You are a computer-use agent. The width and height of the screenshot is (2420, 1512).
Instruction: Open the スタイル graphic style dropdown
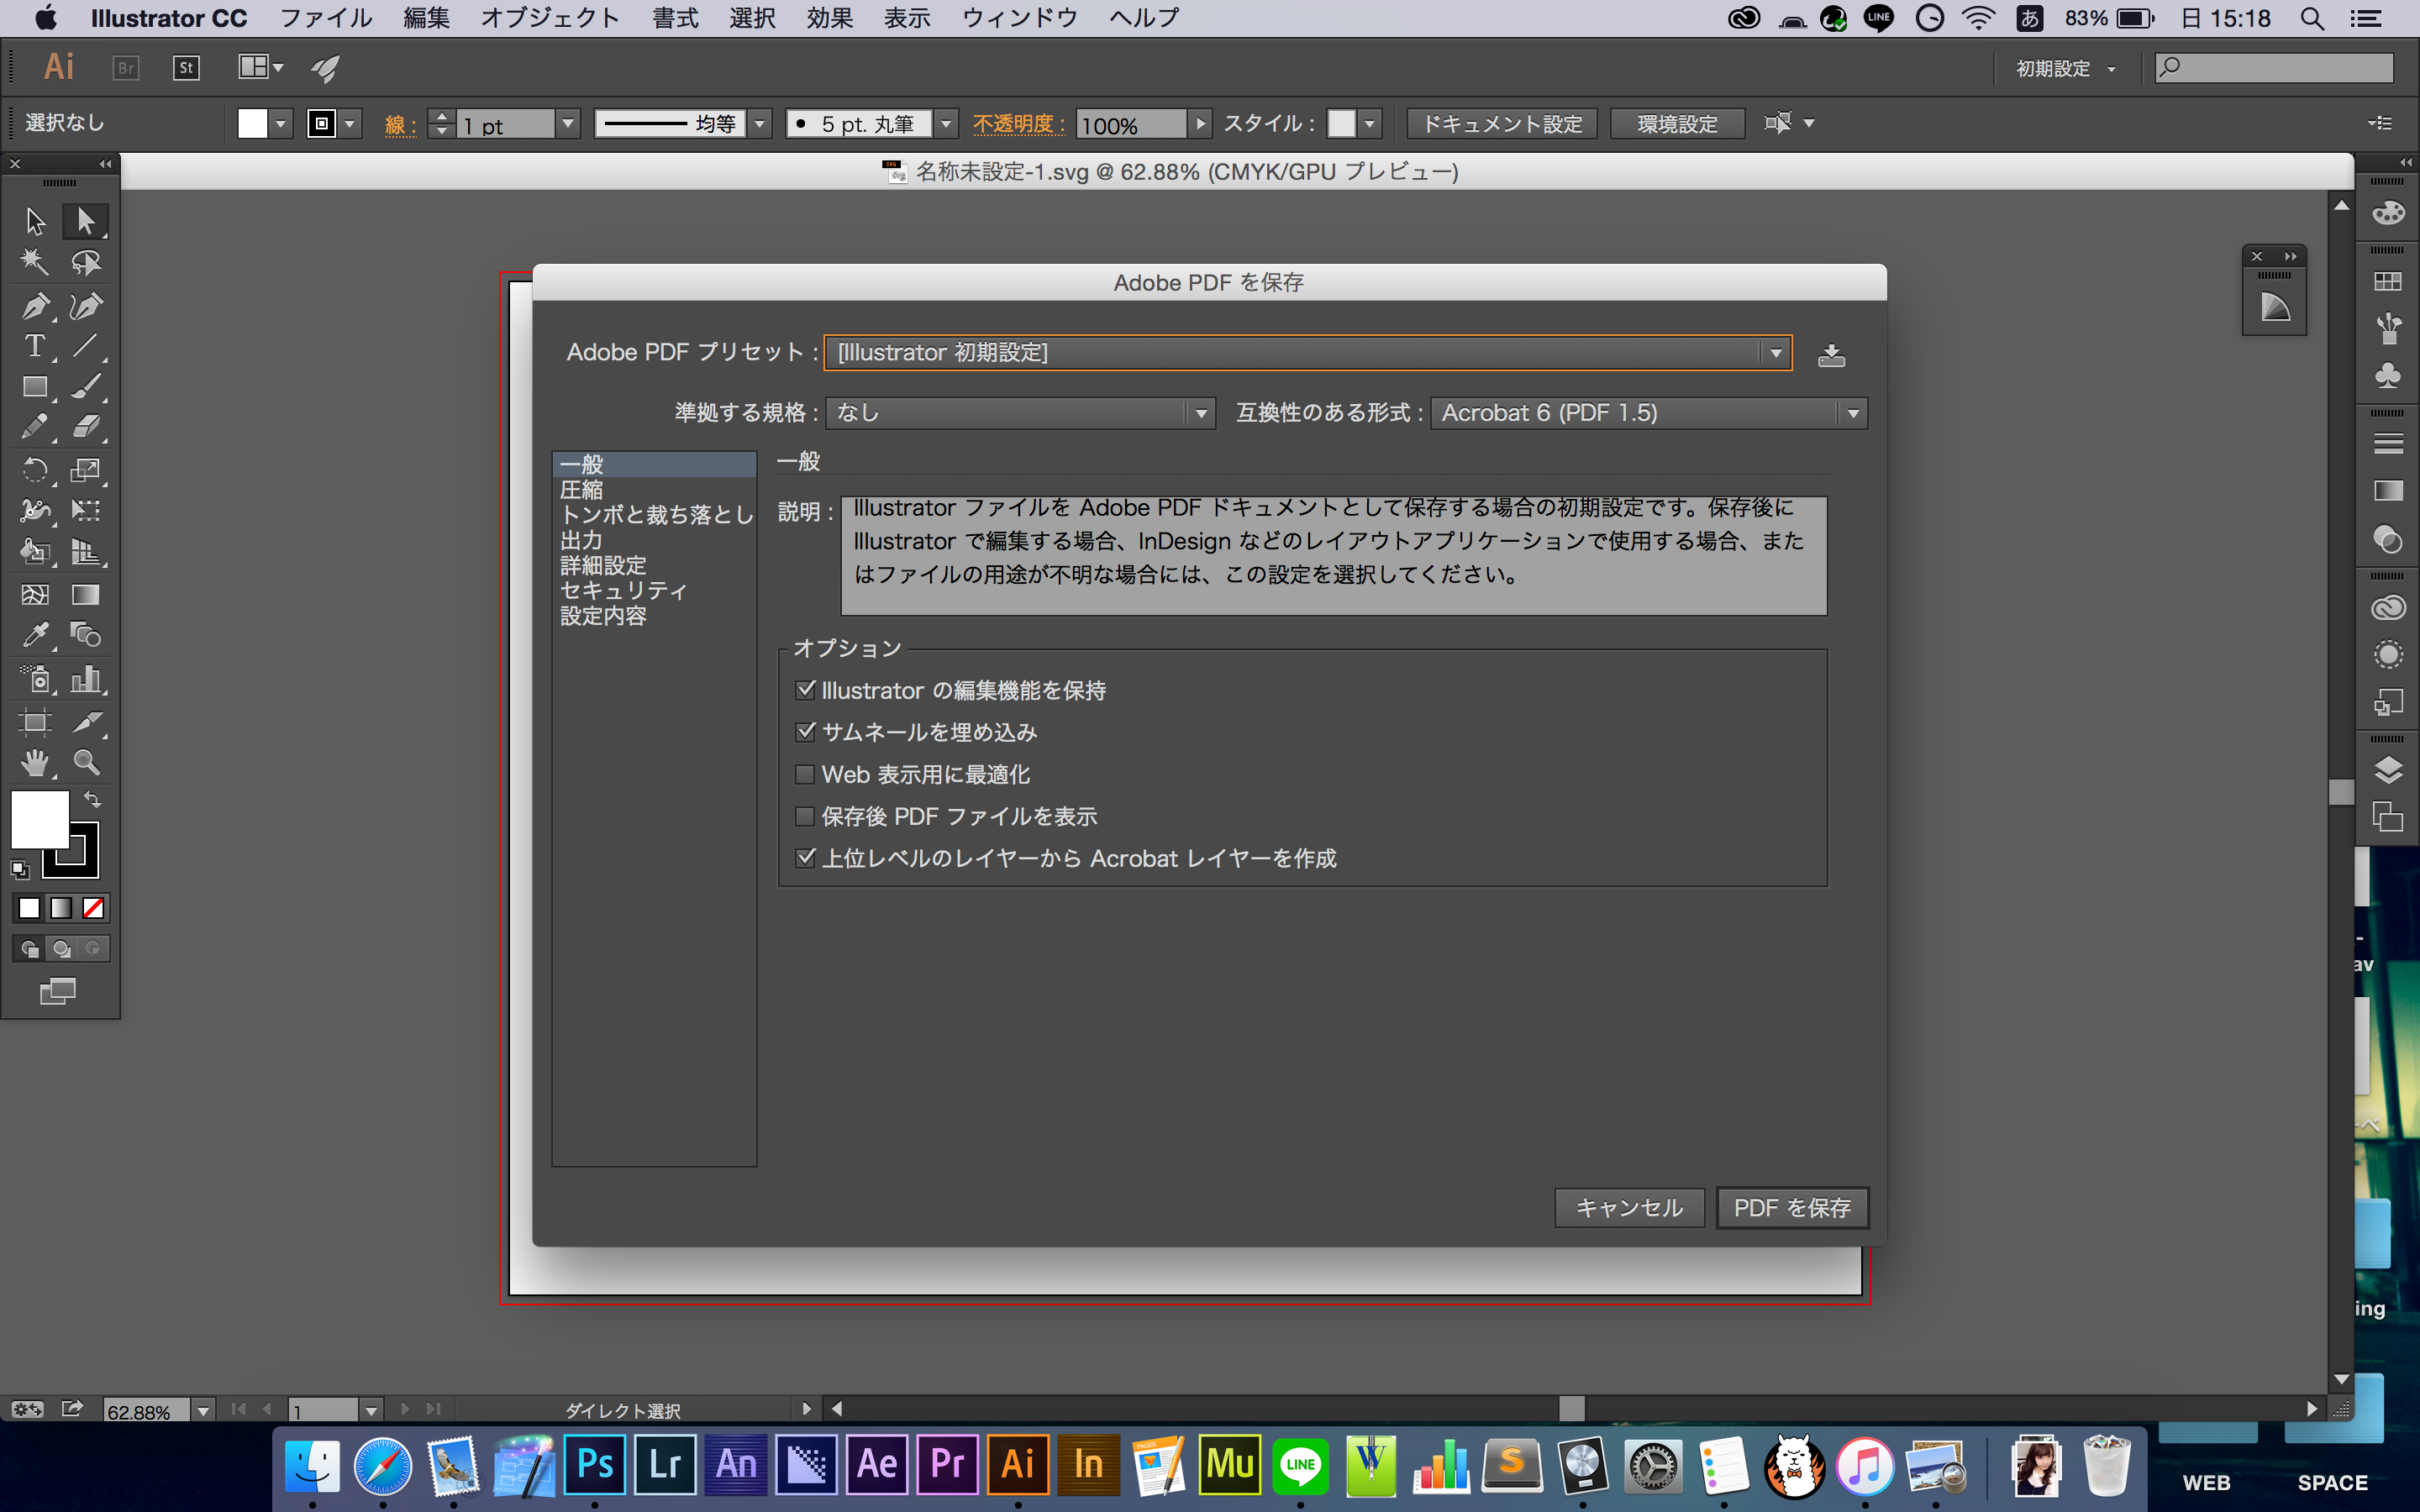[1370, 124]
